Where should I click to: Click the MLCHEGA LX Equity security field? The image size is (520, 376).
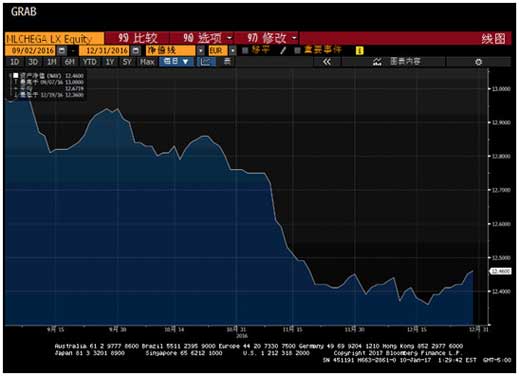click(x=54, y=38)
